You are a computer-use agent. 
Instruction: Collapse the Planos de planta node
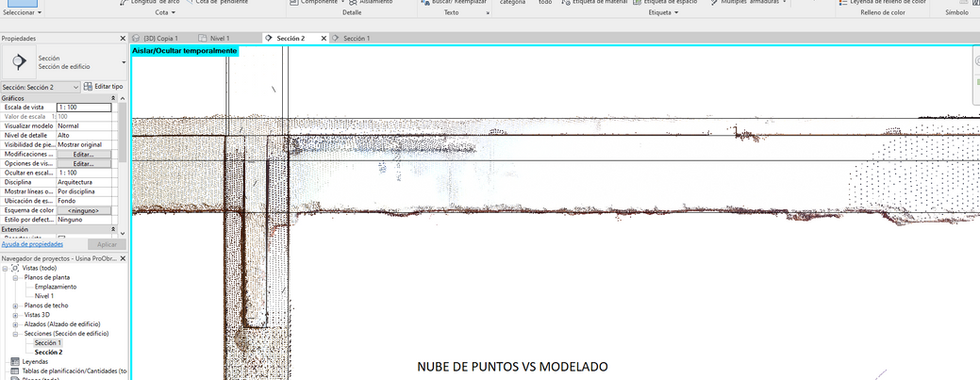(16, 278)
